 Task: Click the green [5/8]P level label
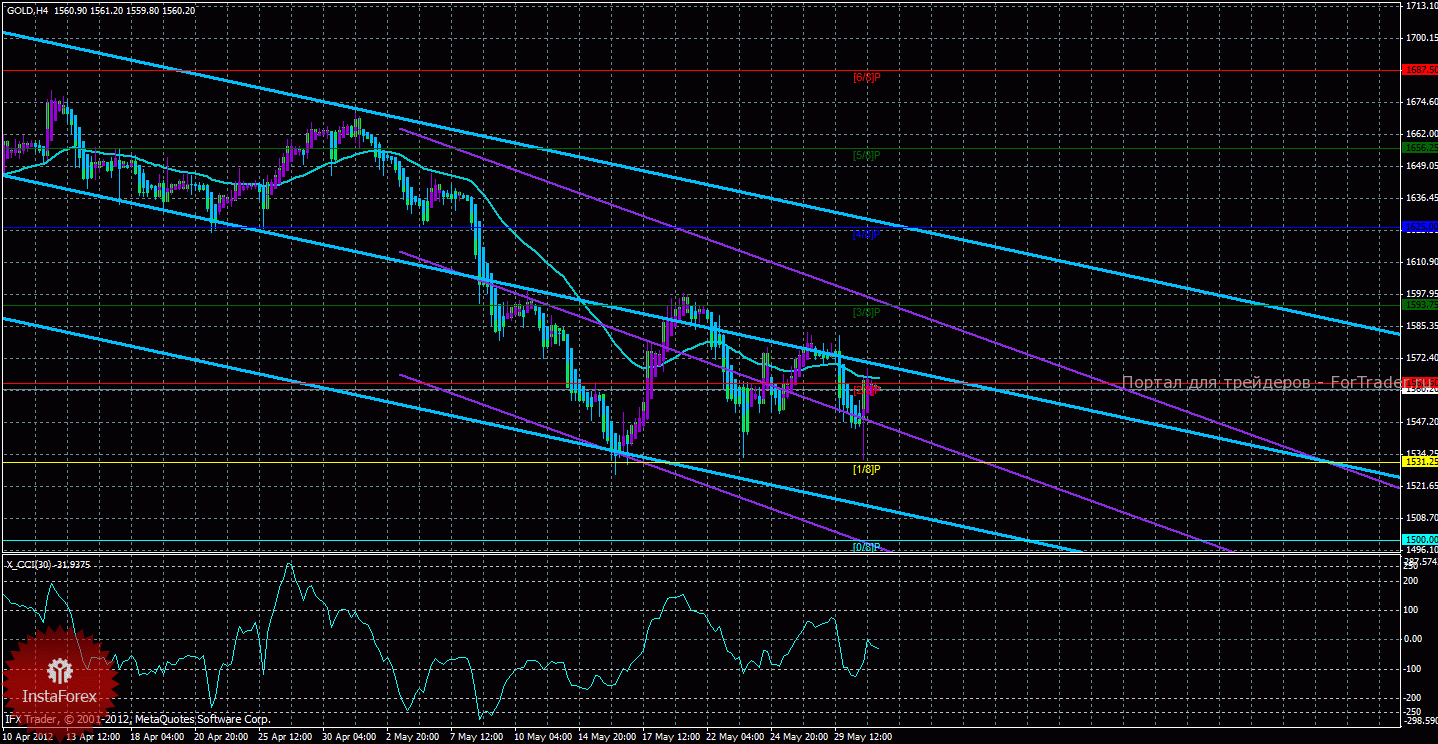(x=866, y=155)
